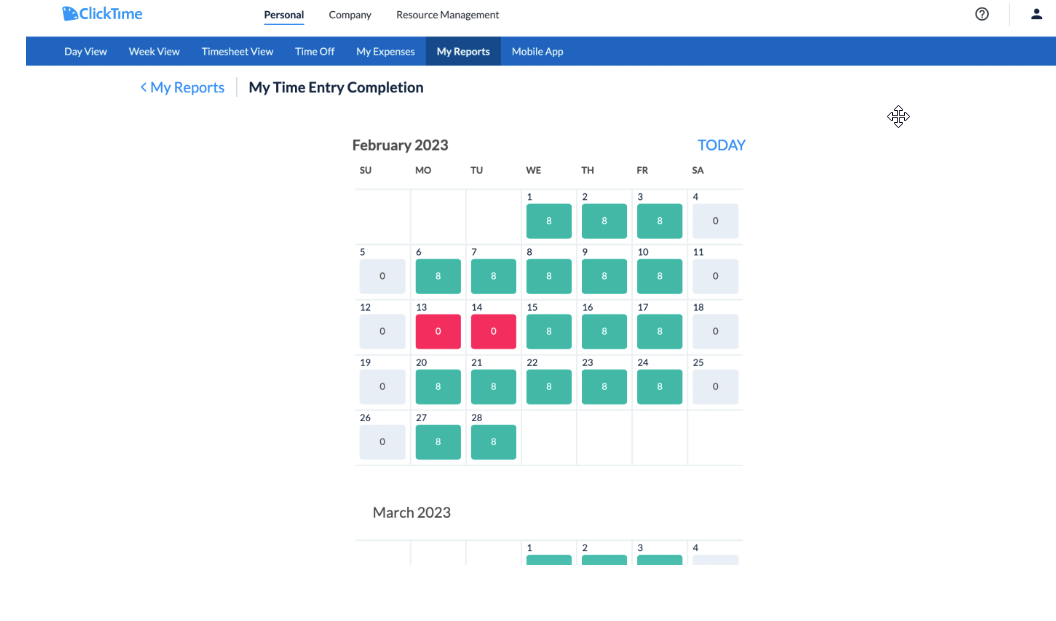Open My Expenses
Screen dimensions: 1056x621
click(x=385, y=50)
